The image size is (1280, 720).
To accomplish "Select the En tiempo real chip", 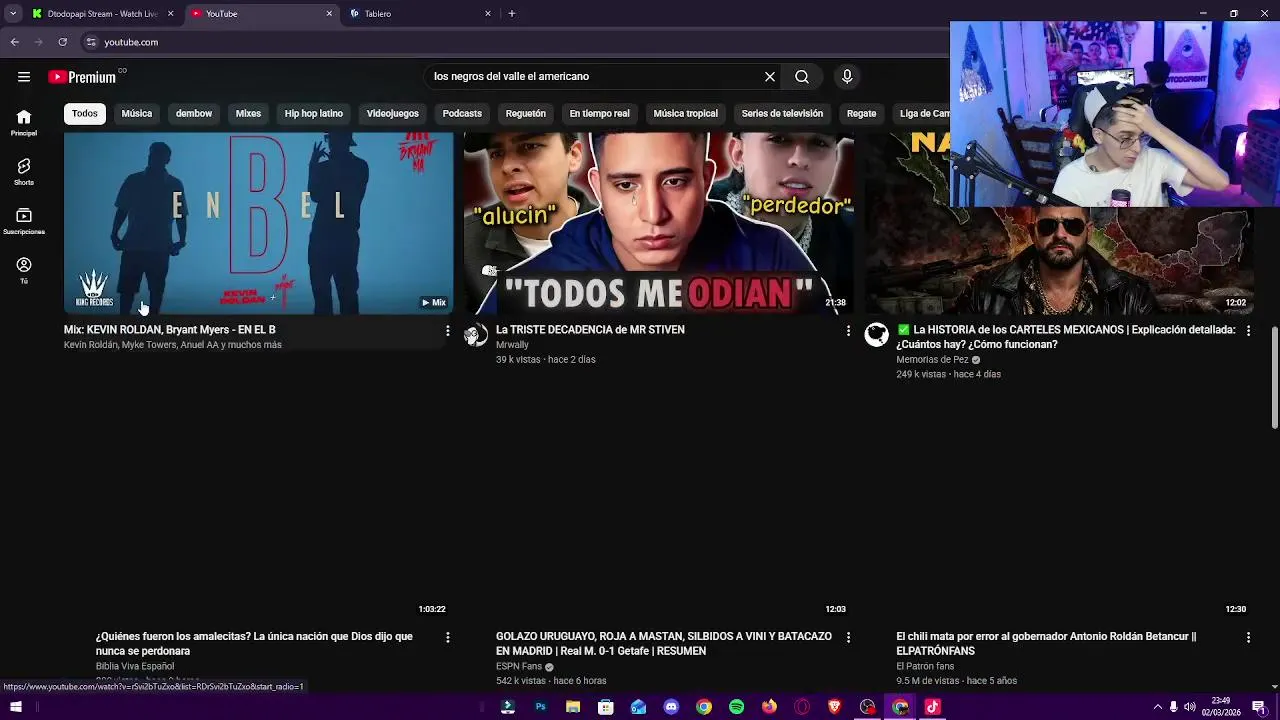I will point(600,114).
